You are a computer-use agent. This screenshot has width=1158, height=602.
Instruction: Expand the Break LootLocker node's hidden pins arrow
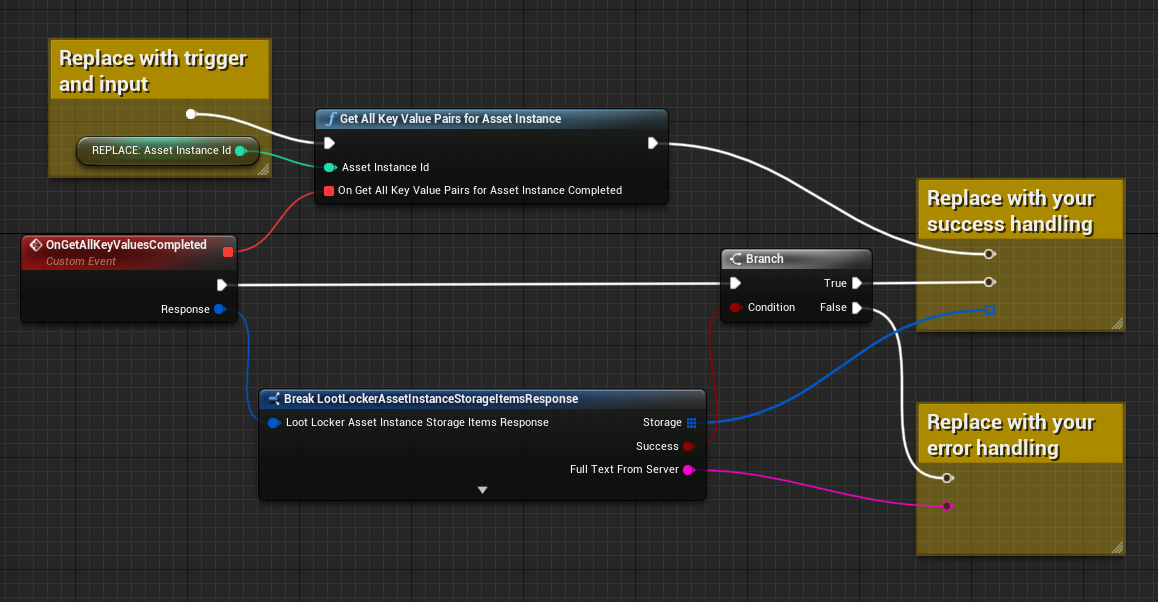482,490
